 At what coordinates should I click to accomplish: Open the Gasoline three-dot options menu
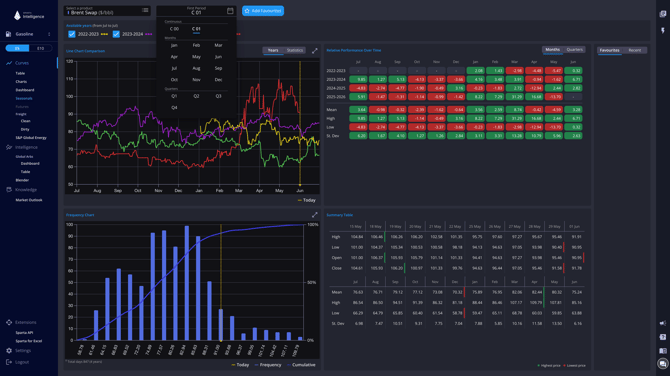(49, 34)
